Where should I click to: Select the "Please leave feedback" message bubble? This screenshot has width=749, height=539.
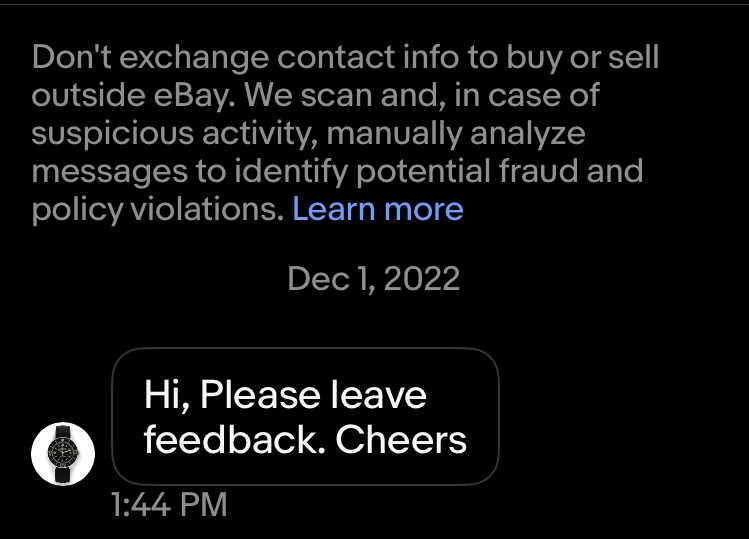tap(305, 417)
